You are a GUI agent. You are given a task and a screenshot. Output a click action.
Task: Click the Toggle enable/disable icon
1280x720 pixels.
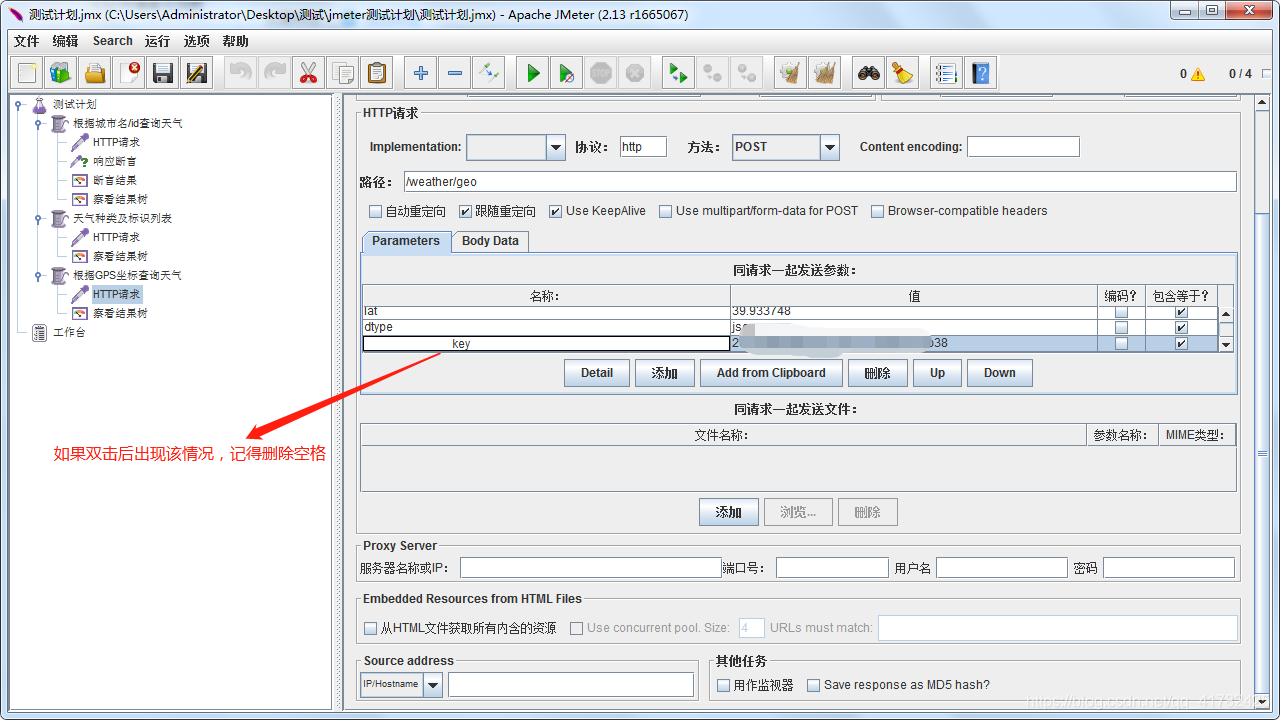pyautogui.click(x=489, y=73)
